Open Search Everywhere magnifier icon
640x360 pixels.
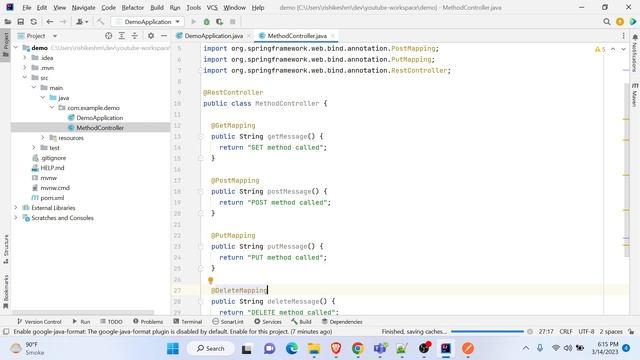[x=607, y=22]
